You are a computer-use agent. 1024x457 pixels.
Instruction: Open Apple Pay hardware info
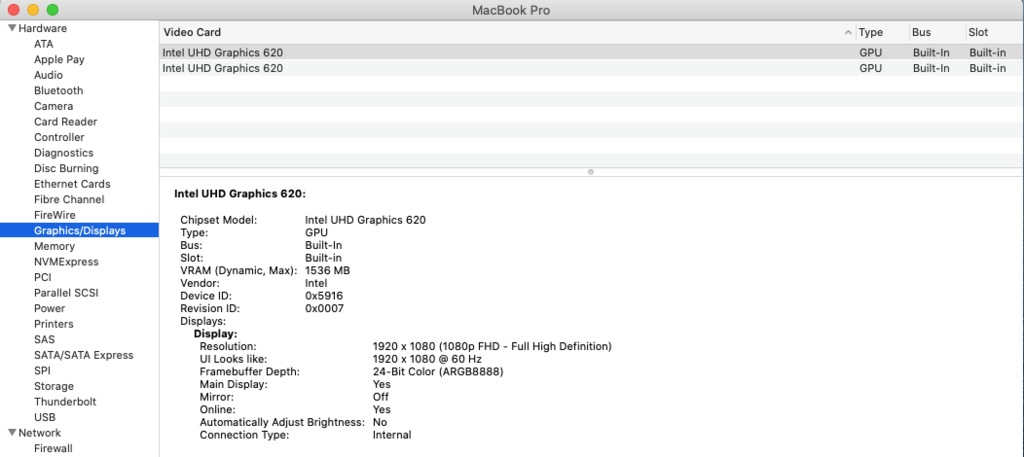[59, 59]
